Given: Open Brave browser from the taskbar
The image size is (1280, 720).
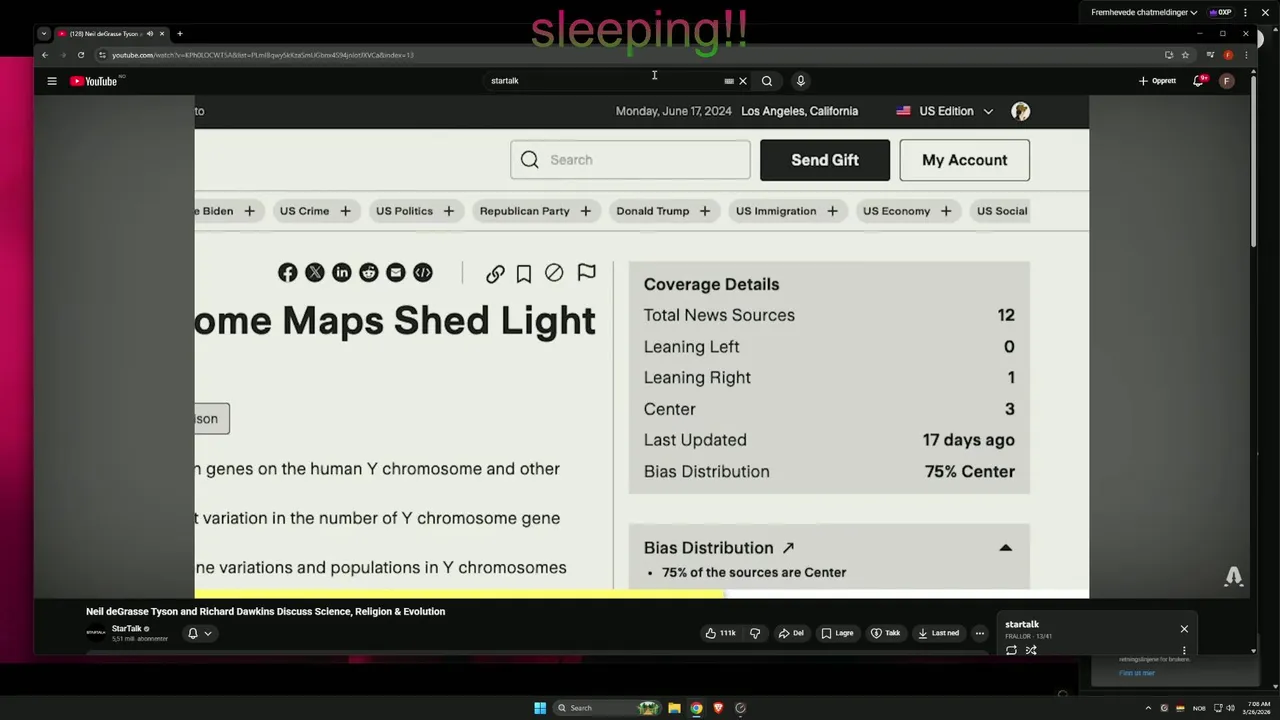Looking at the screenshot, I should (718, 708).
